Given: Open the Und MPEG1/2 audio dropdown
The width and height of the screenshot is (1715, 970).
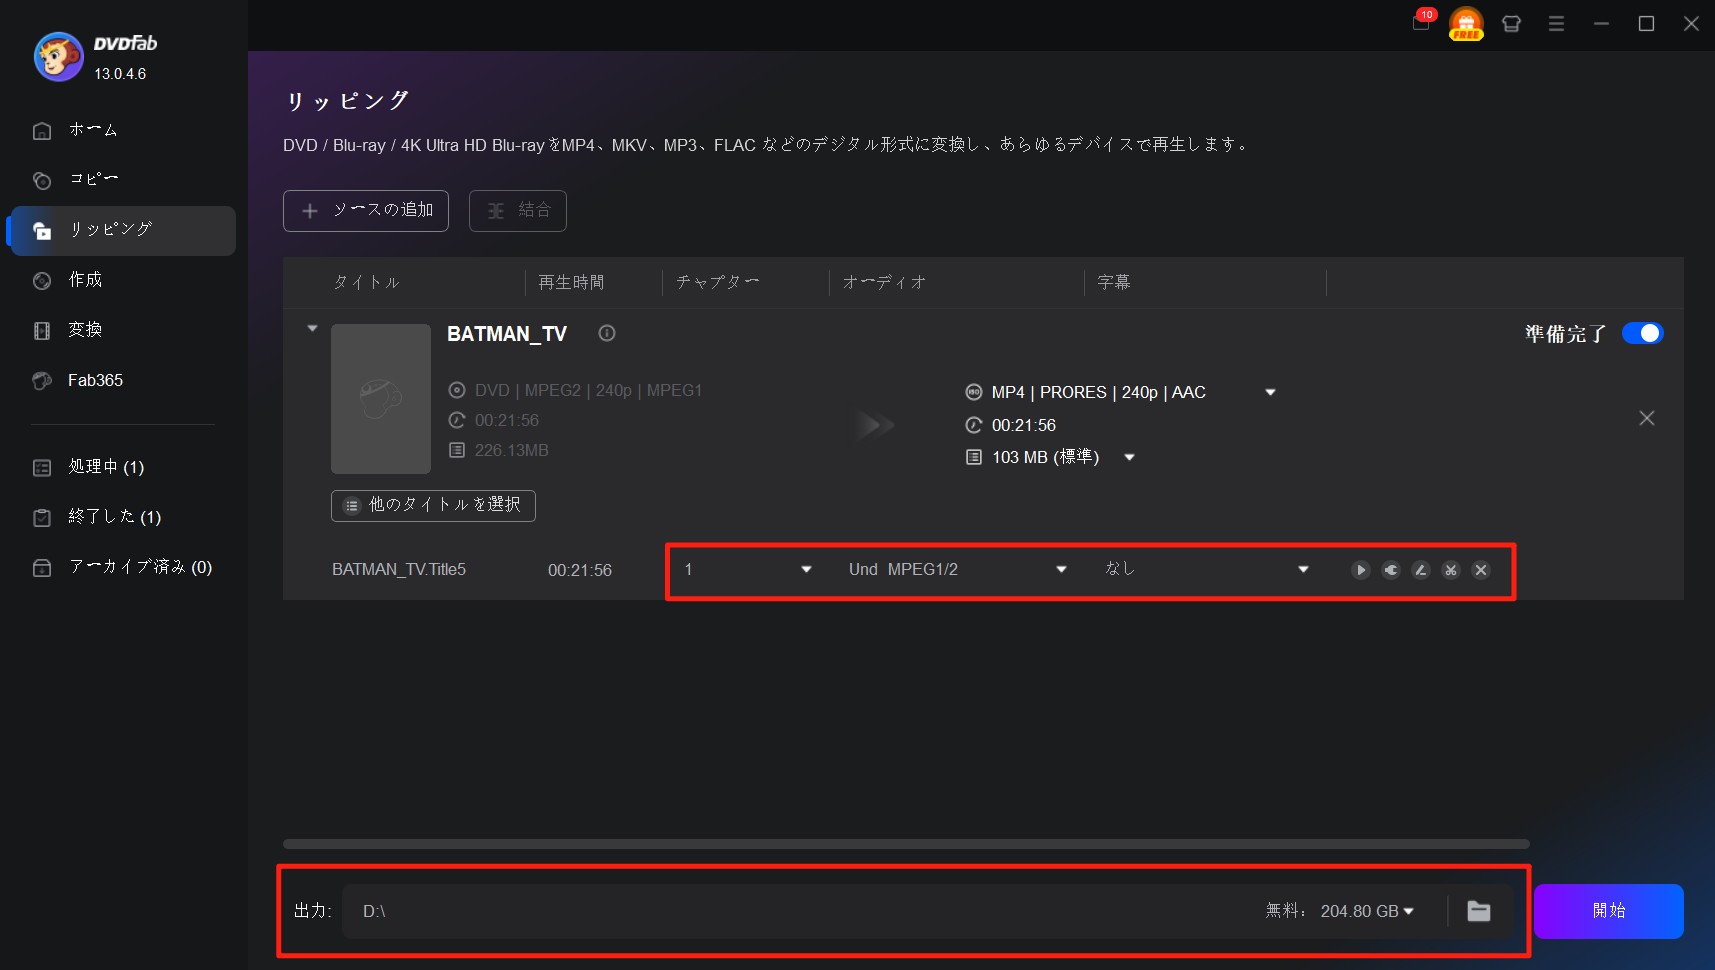Looking at the screenshot, I should pyautogui.click(x=1061, y=570).
